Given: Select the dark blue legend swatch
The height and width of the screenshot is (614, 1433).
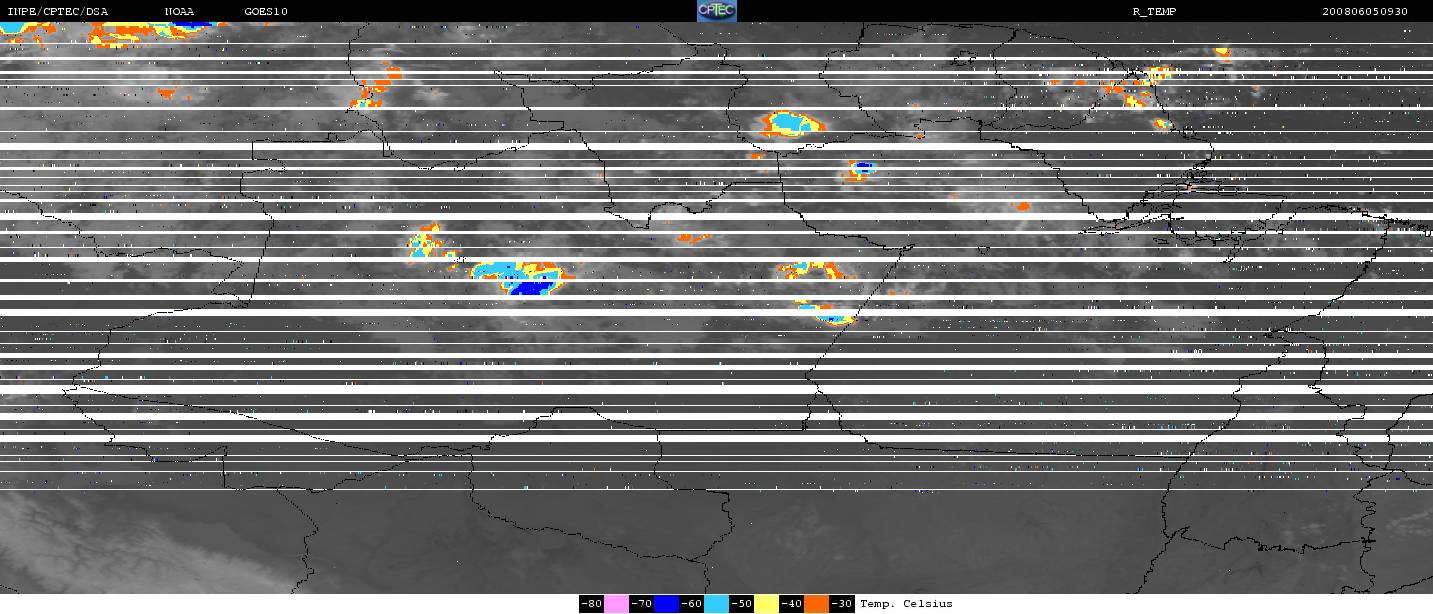Looking at the screenshot, I should coord(666,604).
